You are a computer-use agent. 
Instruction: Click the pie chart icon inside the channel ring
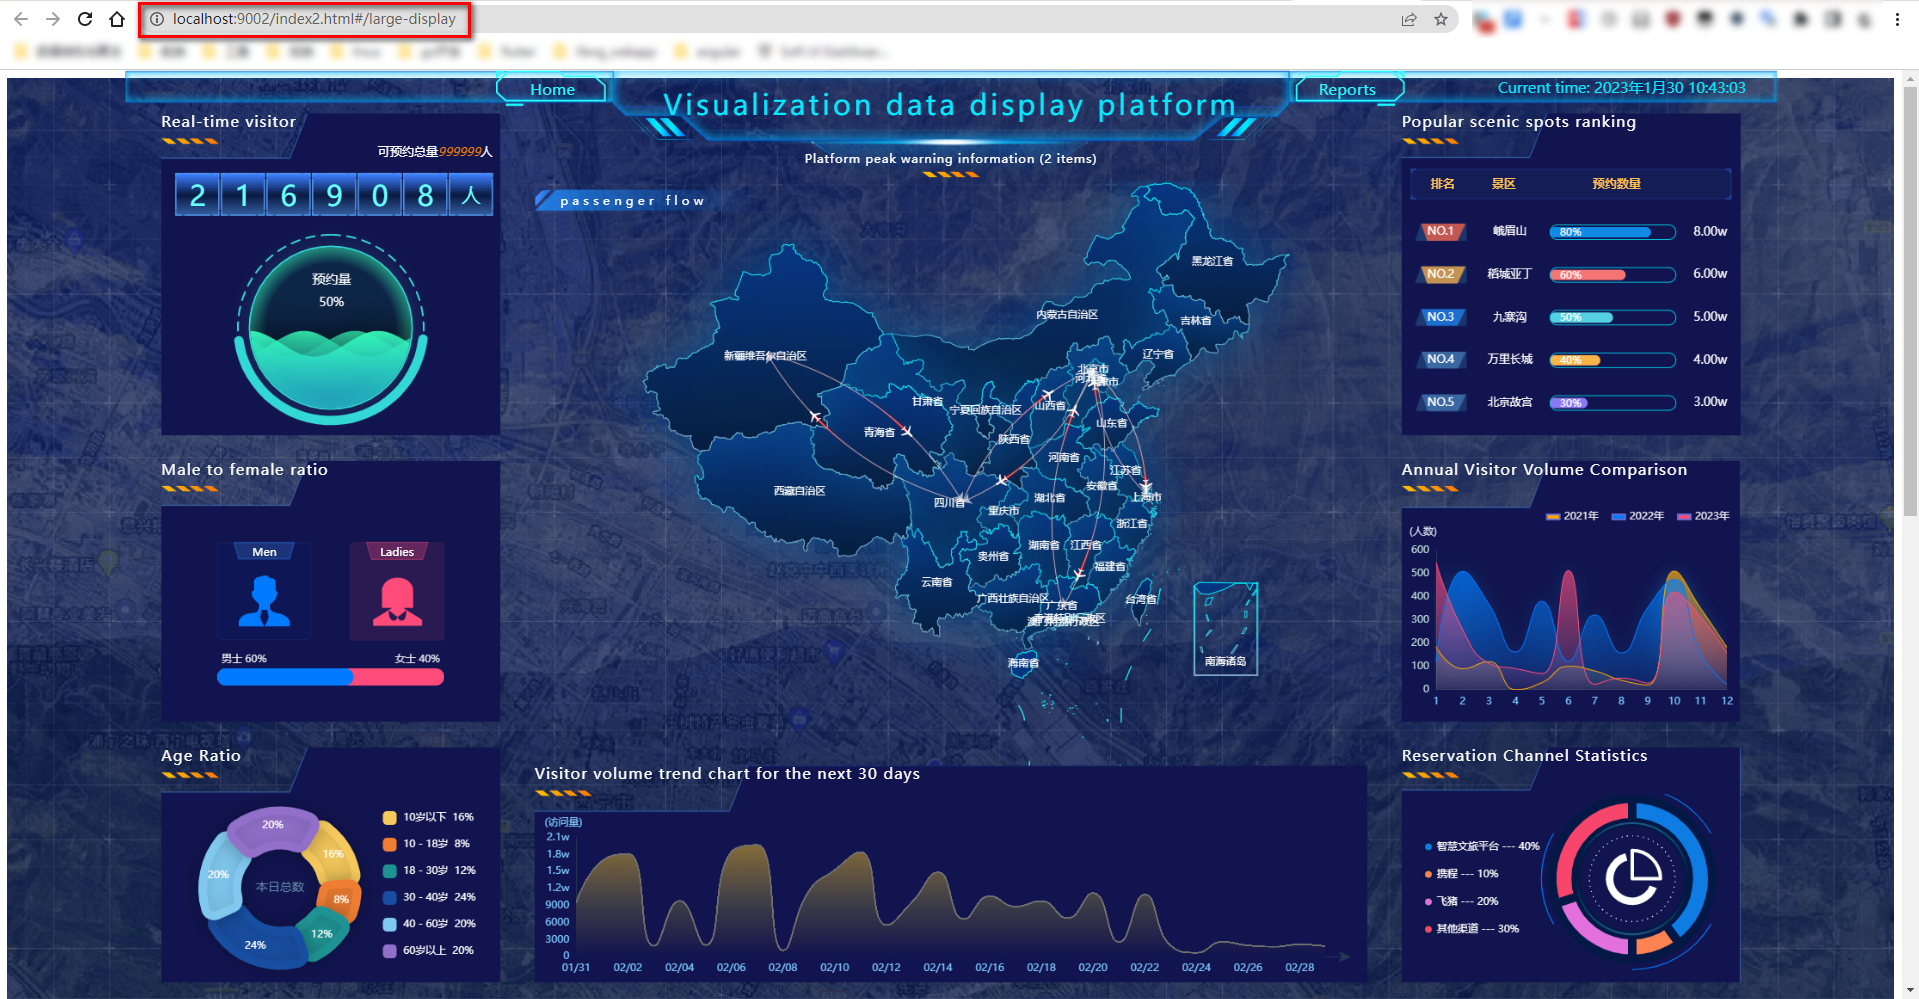pos(1633,877)
